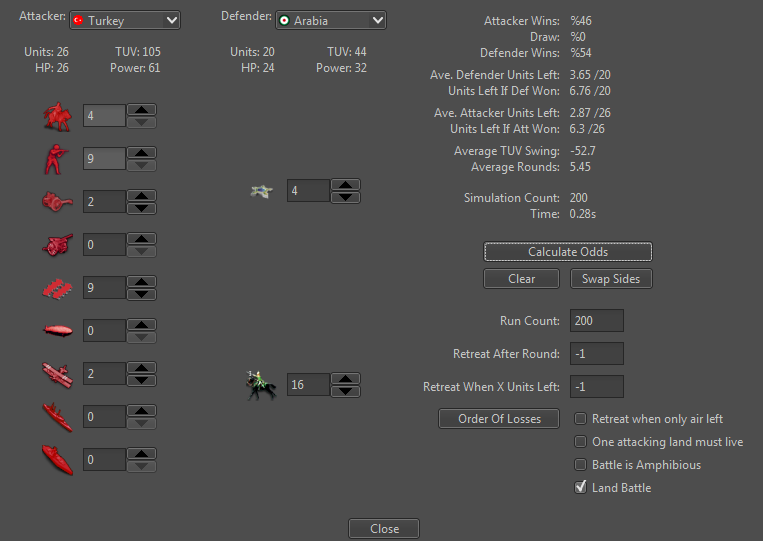This screenshot has width=763, height=541.
Task: Click the red battleship icon
Action: (57, 460)
